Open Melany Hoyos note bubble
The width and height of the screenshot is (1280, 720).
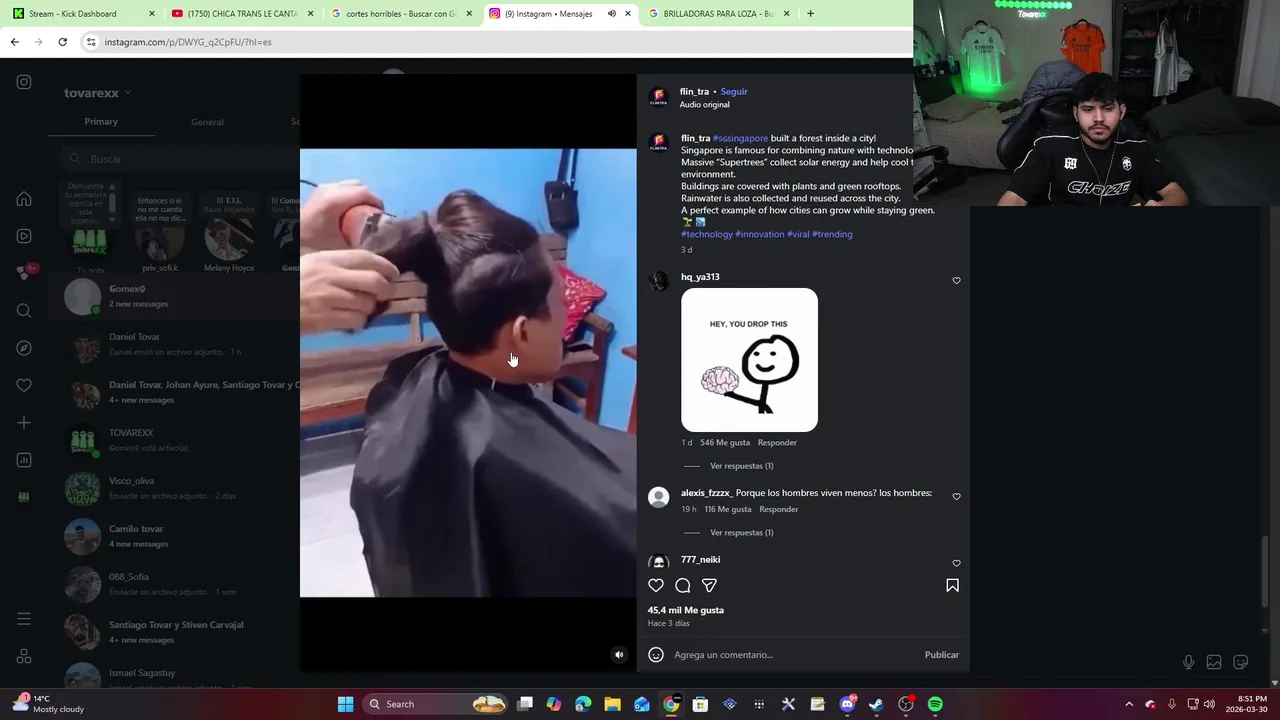pos(229,202)
